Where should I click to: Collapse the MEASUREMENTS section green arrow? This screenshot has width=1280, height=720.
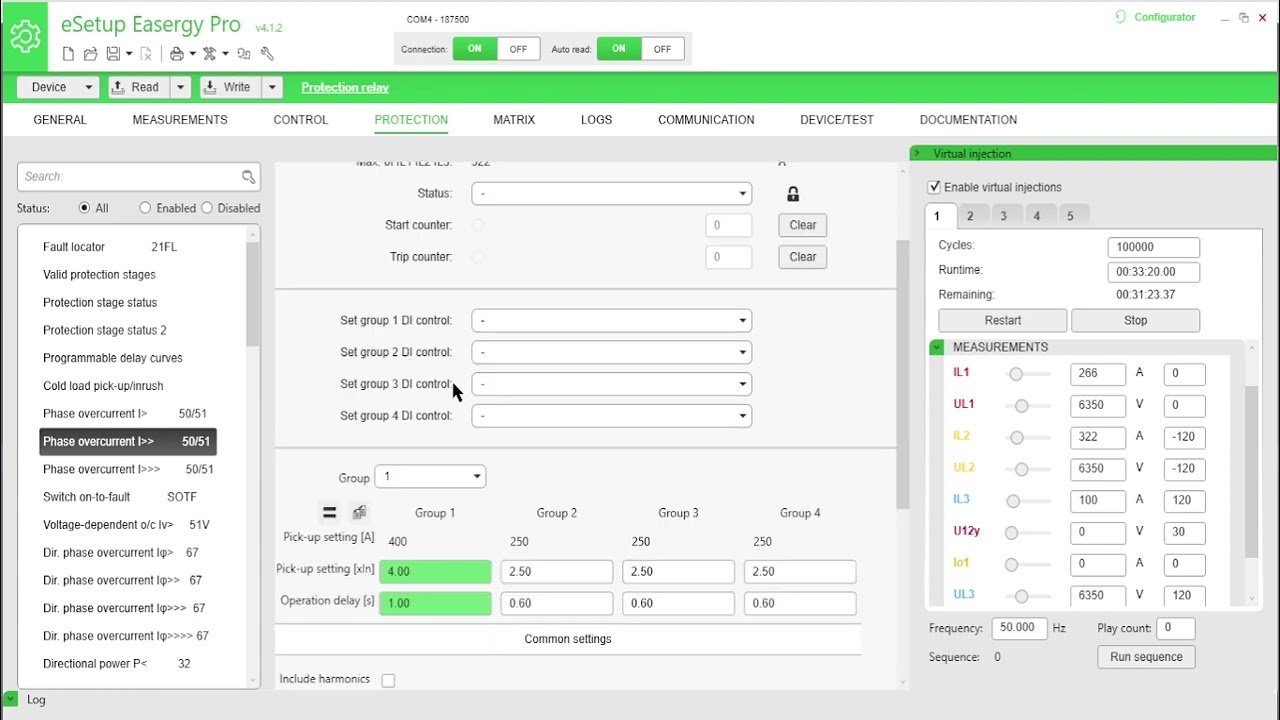click(937, 347)
